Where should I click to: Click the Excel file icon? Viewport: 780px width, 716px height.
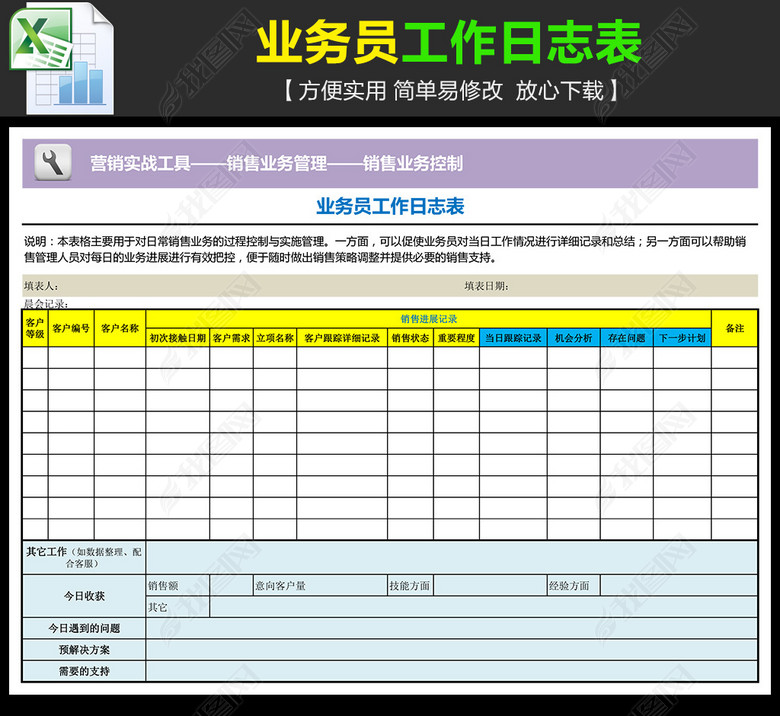(x=61, y=58)
